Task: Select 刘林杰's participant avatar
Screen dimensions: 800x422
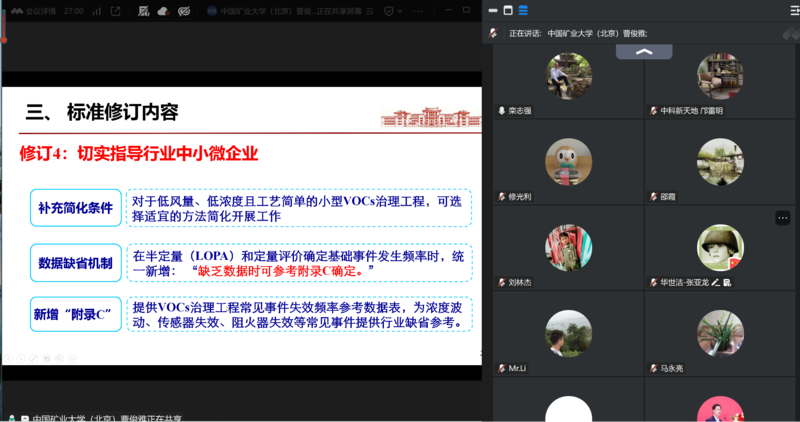Action: [x=568, y=247]
